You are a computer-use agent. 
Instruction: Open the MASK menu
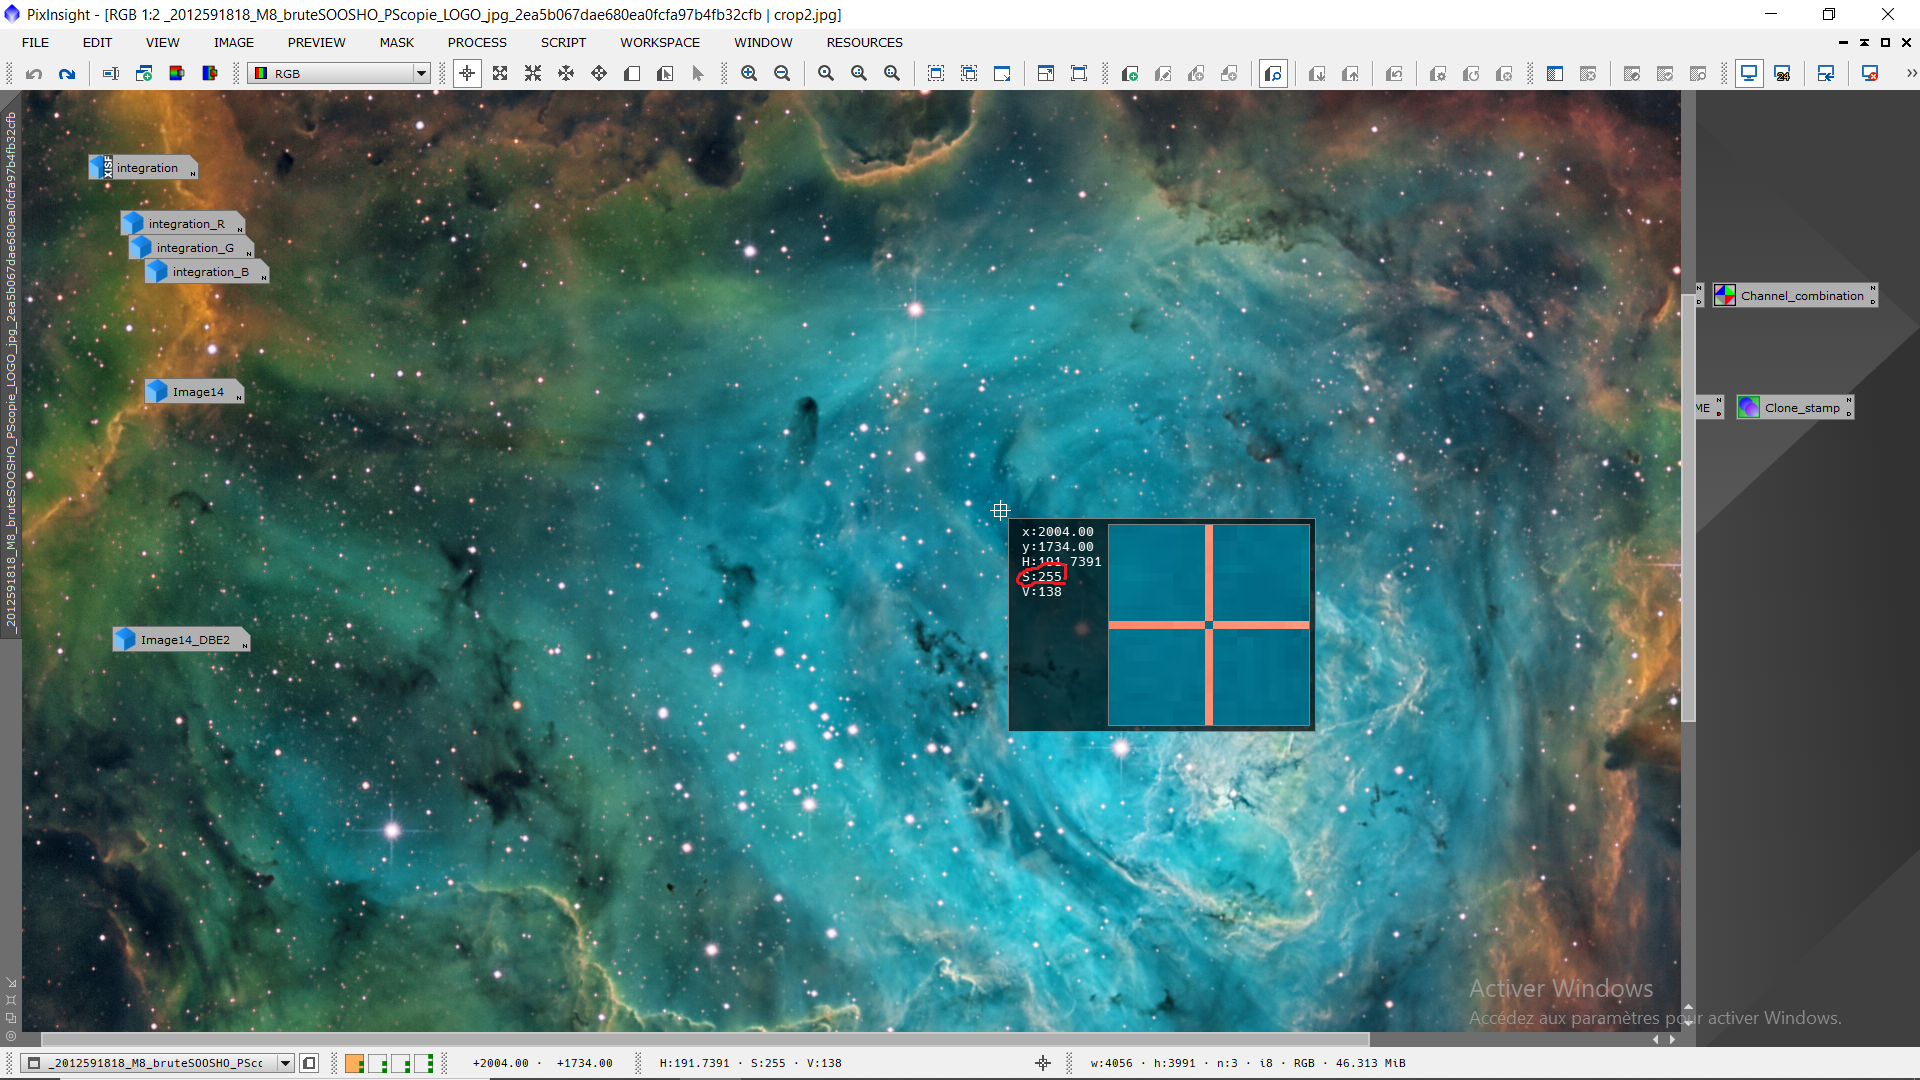pos(396,42)
